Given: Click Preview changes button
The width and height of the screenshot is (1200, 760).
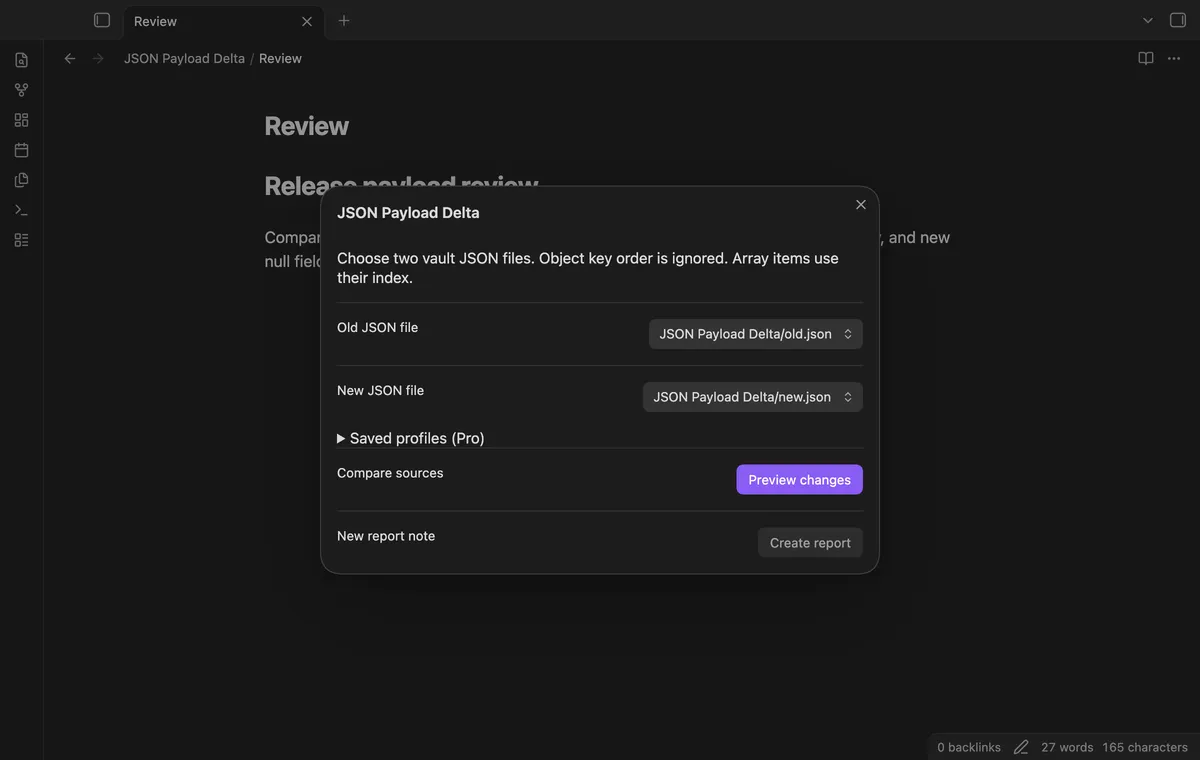Looking at the screenshot, I should pyautogui.click(x=800, y=480).
